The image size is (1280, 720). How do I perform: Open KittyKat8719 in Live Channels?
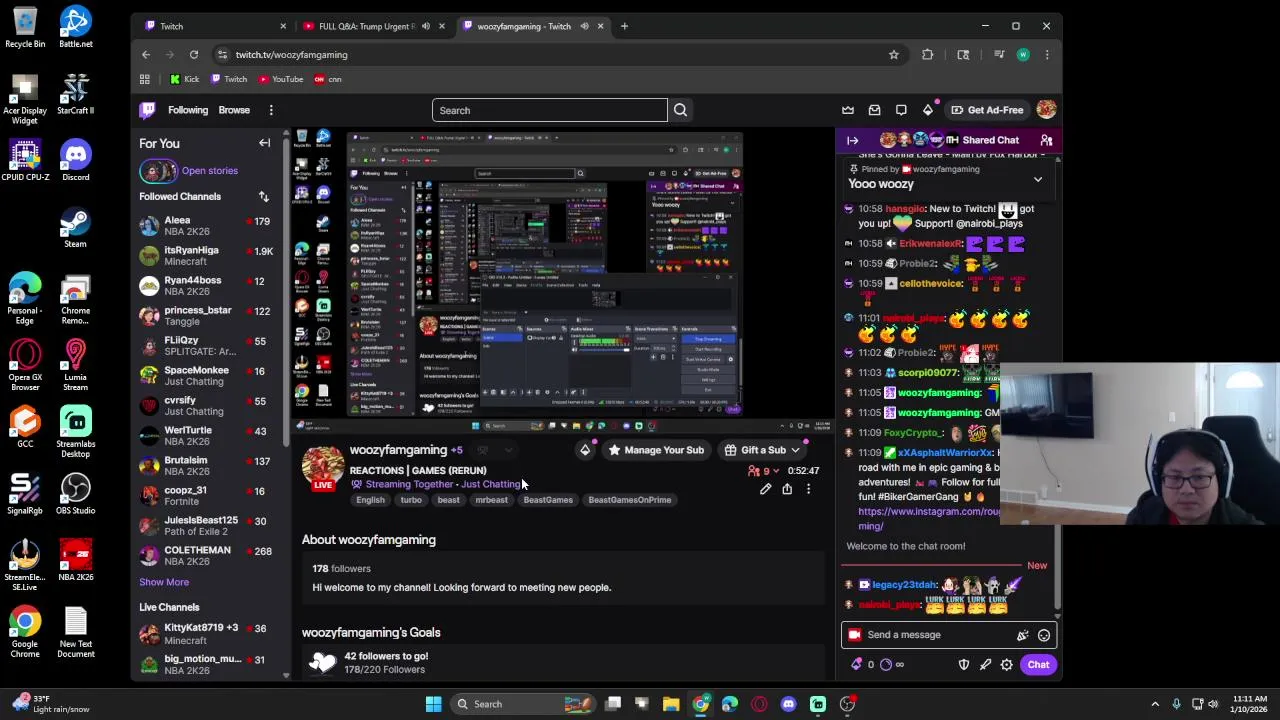[206, 634]
